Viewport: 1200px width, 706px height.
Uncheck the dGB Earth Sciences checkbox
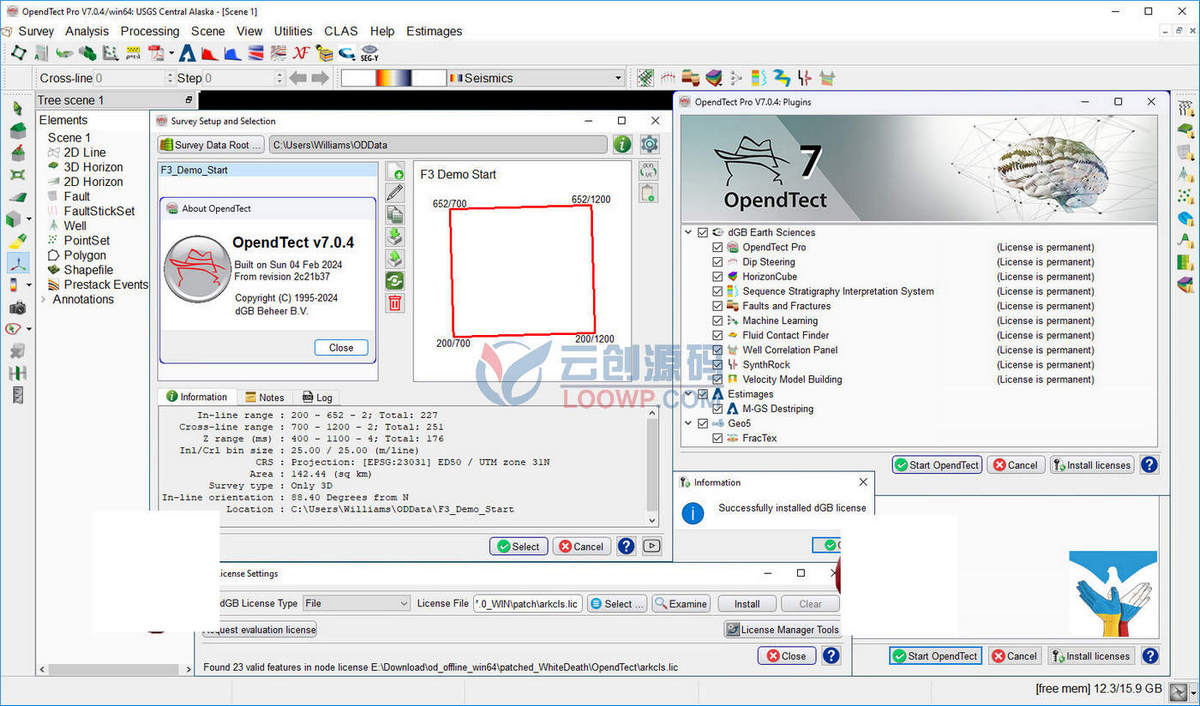704,232
